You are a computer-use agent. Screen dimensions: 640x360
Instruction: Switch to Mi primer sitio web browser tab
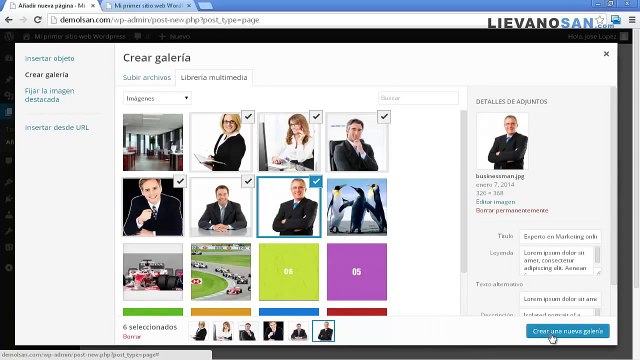pos(148,6)
